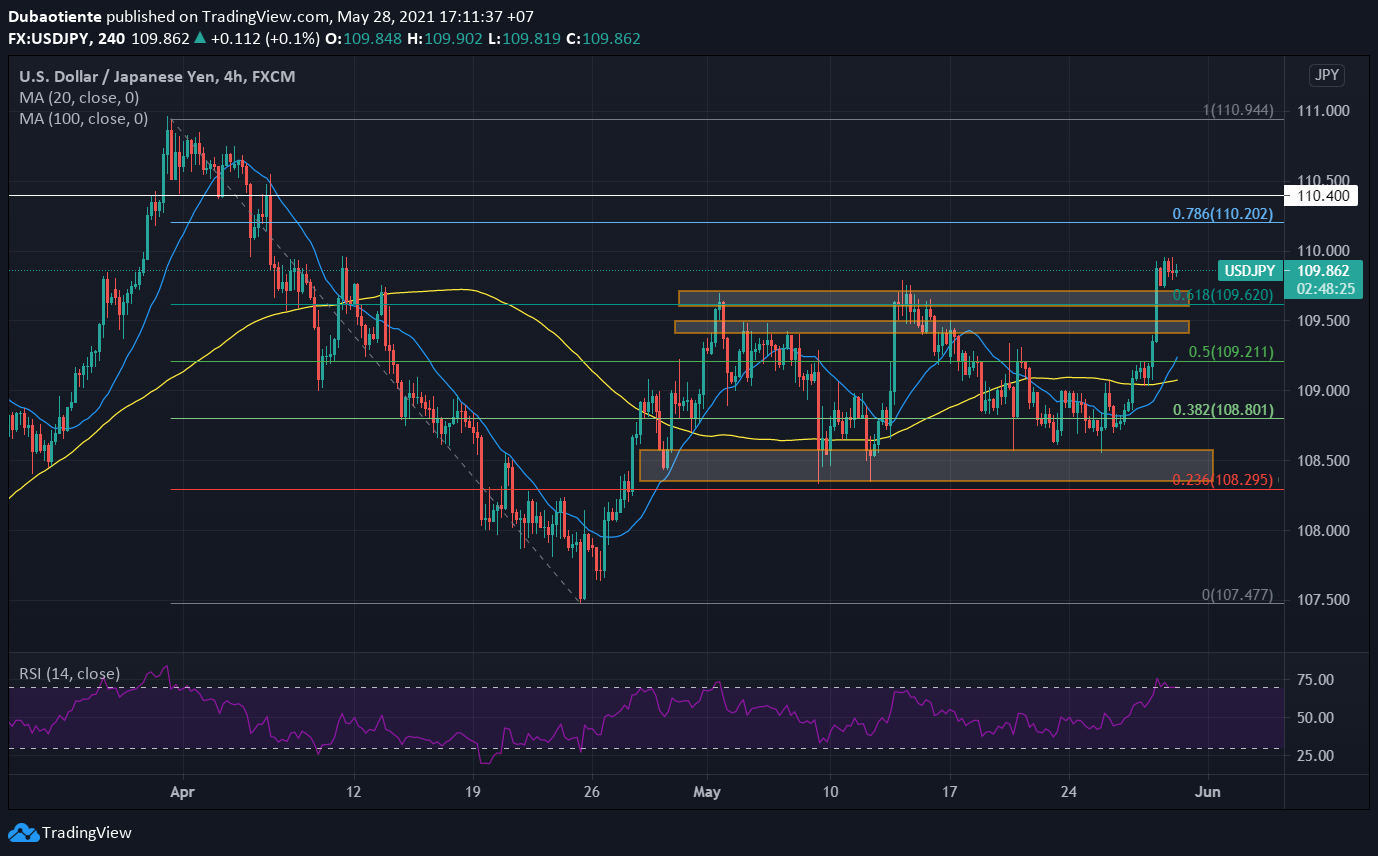The image size is (1378, 856).
Task: Click the 109.862 last price label
Action: [x=1323, y=270]
